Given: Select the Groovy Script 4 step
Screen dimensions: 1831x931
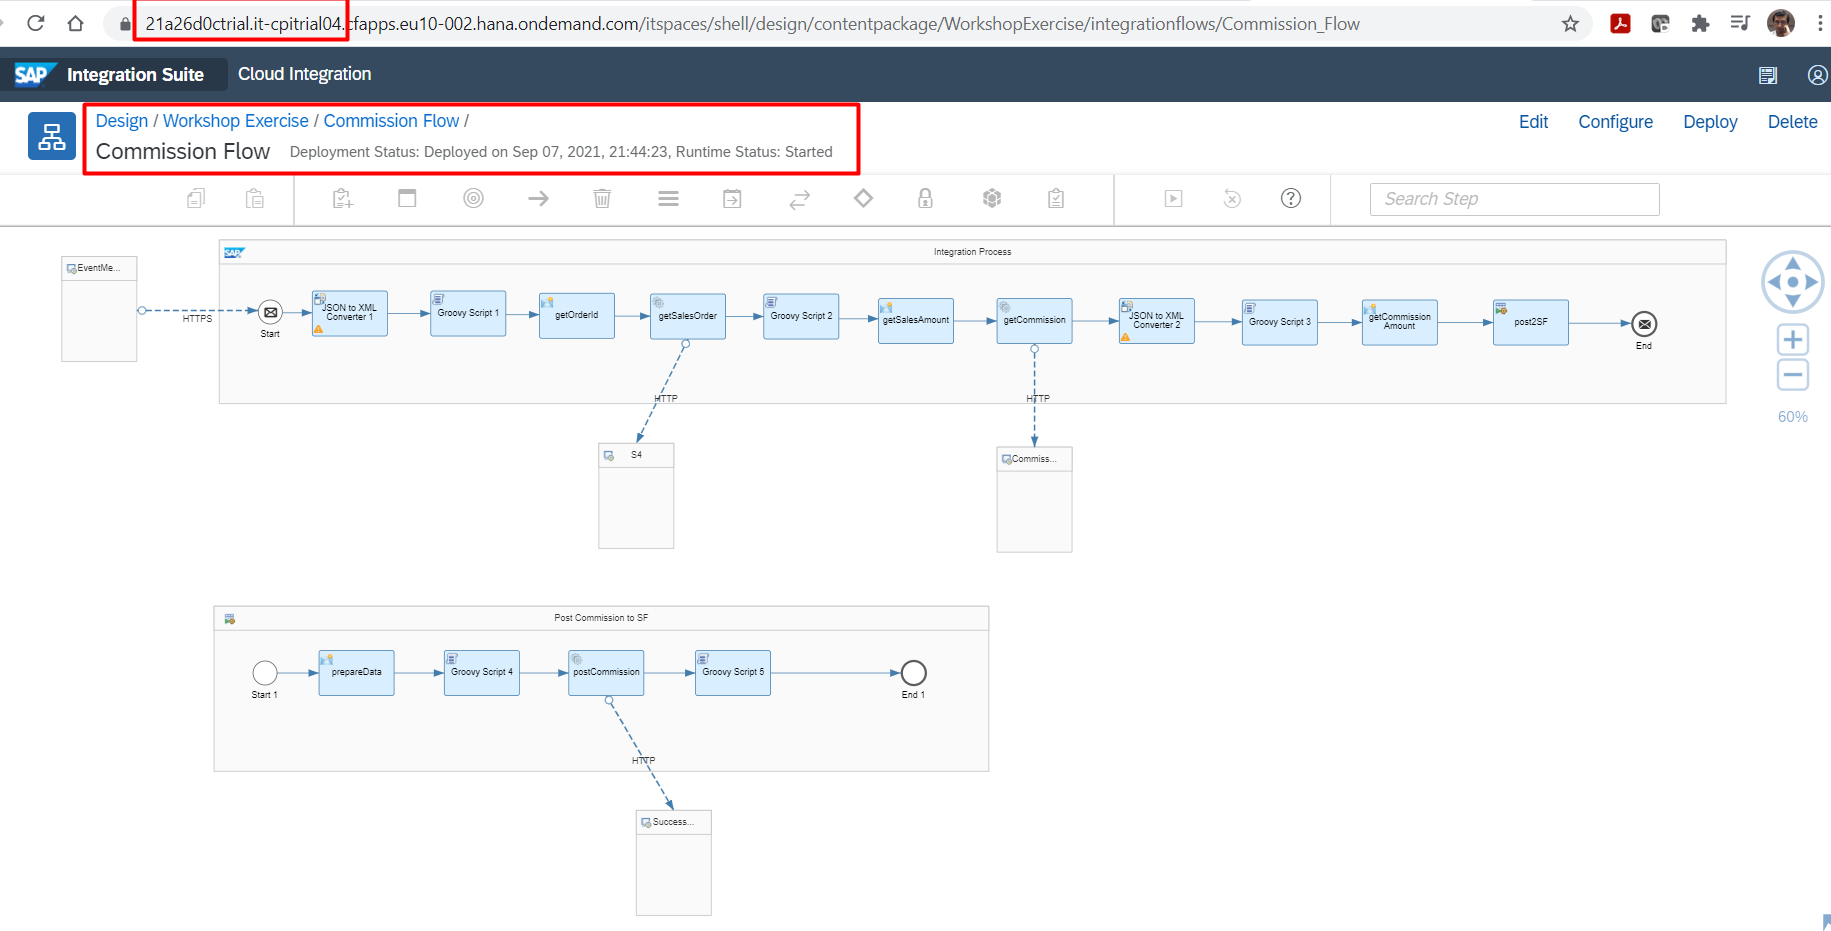Looking at the screenshot, I should point(482,673).
